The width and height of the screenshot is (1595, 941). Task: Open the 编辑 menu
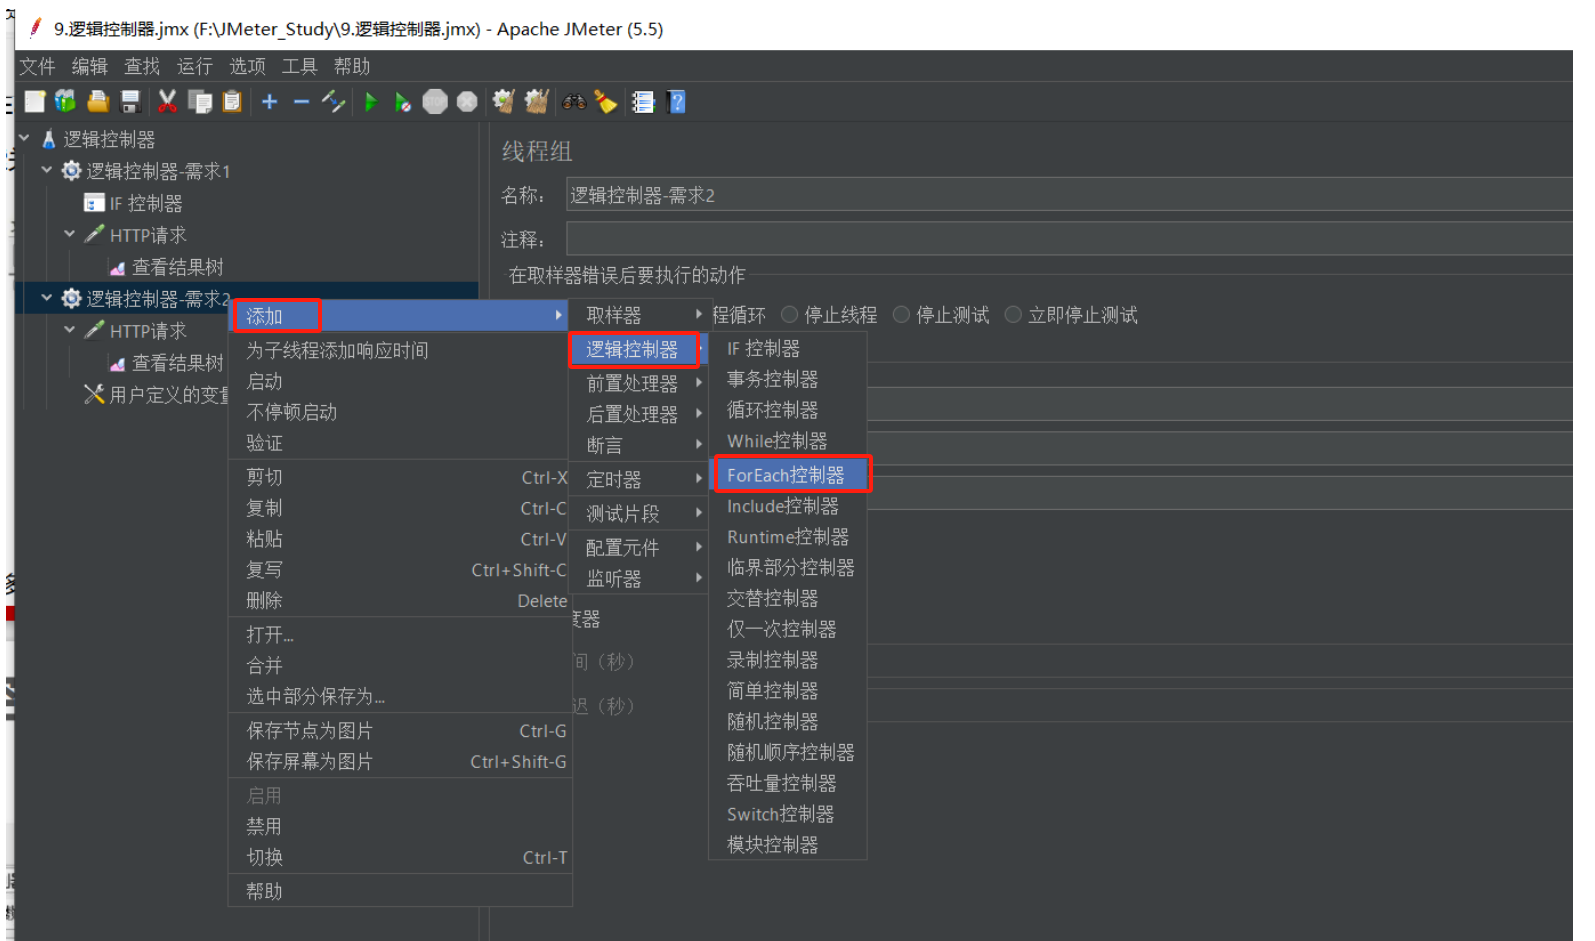90,66
